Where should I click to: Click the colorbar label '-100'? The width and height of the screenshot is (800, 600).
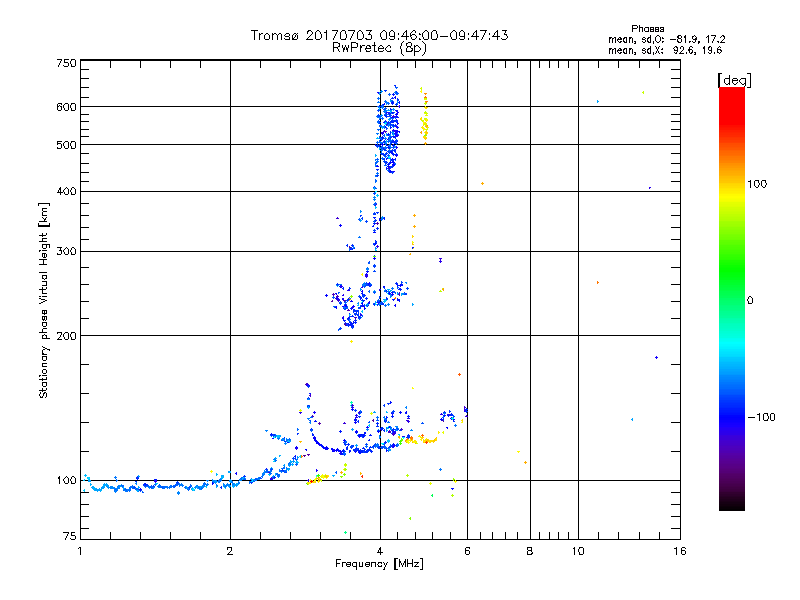click(x=761, y=417)
